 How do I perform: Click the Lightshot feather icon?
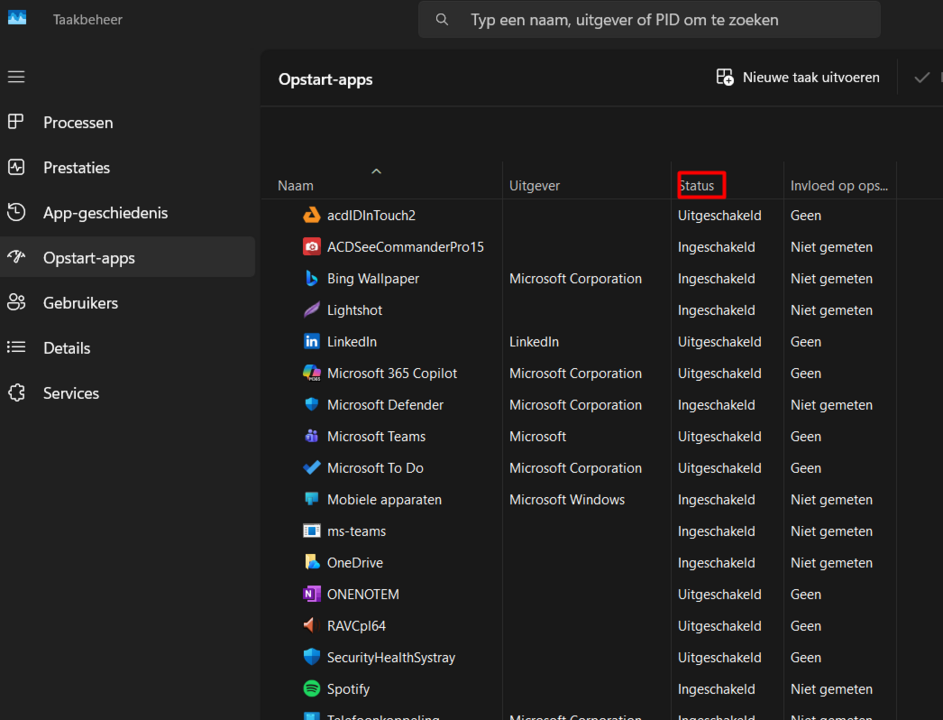pyautogui.click(x=314, y=310)
